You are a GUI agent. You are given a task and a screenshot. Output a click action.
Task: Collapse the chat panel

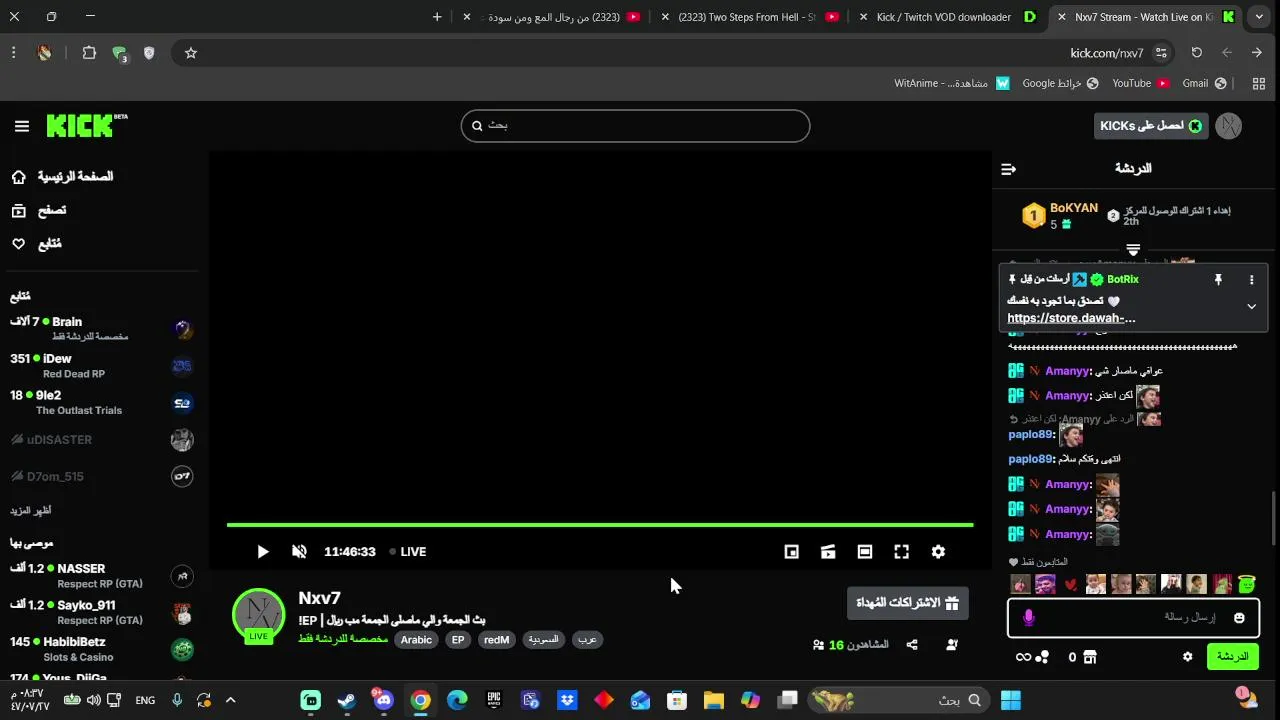pyautogui.click(x=1008, y=169)
